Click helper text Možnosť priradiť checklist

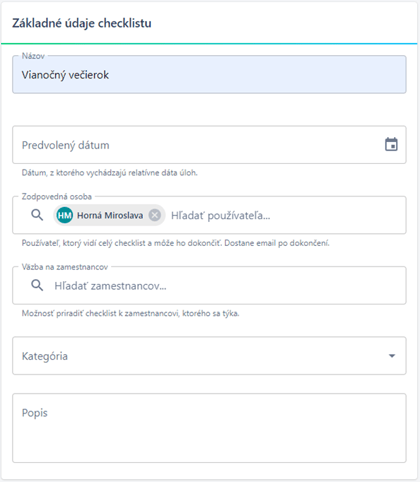click(130, 313)
